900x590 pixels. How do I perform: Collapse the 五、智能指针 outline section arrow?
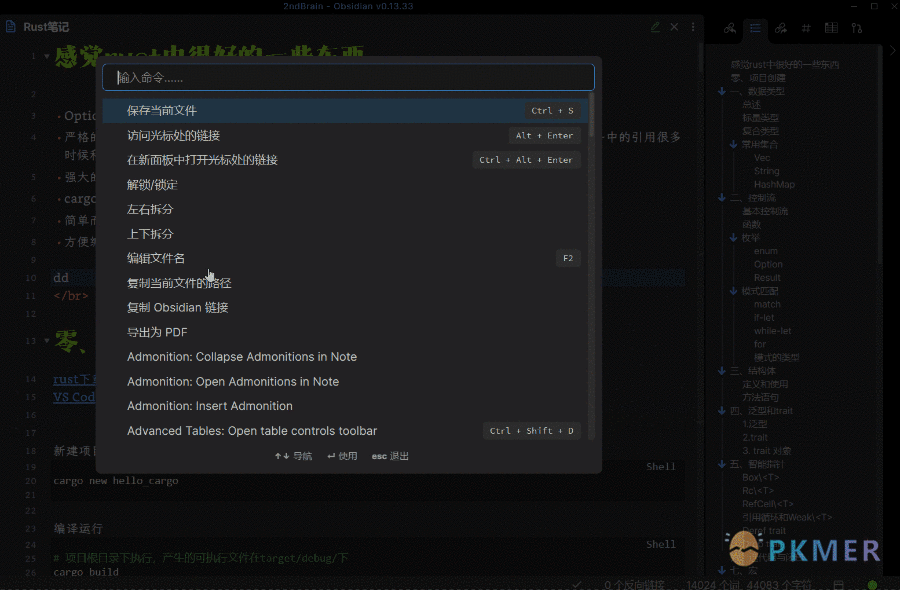722,464
